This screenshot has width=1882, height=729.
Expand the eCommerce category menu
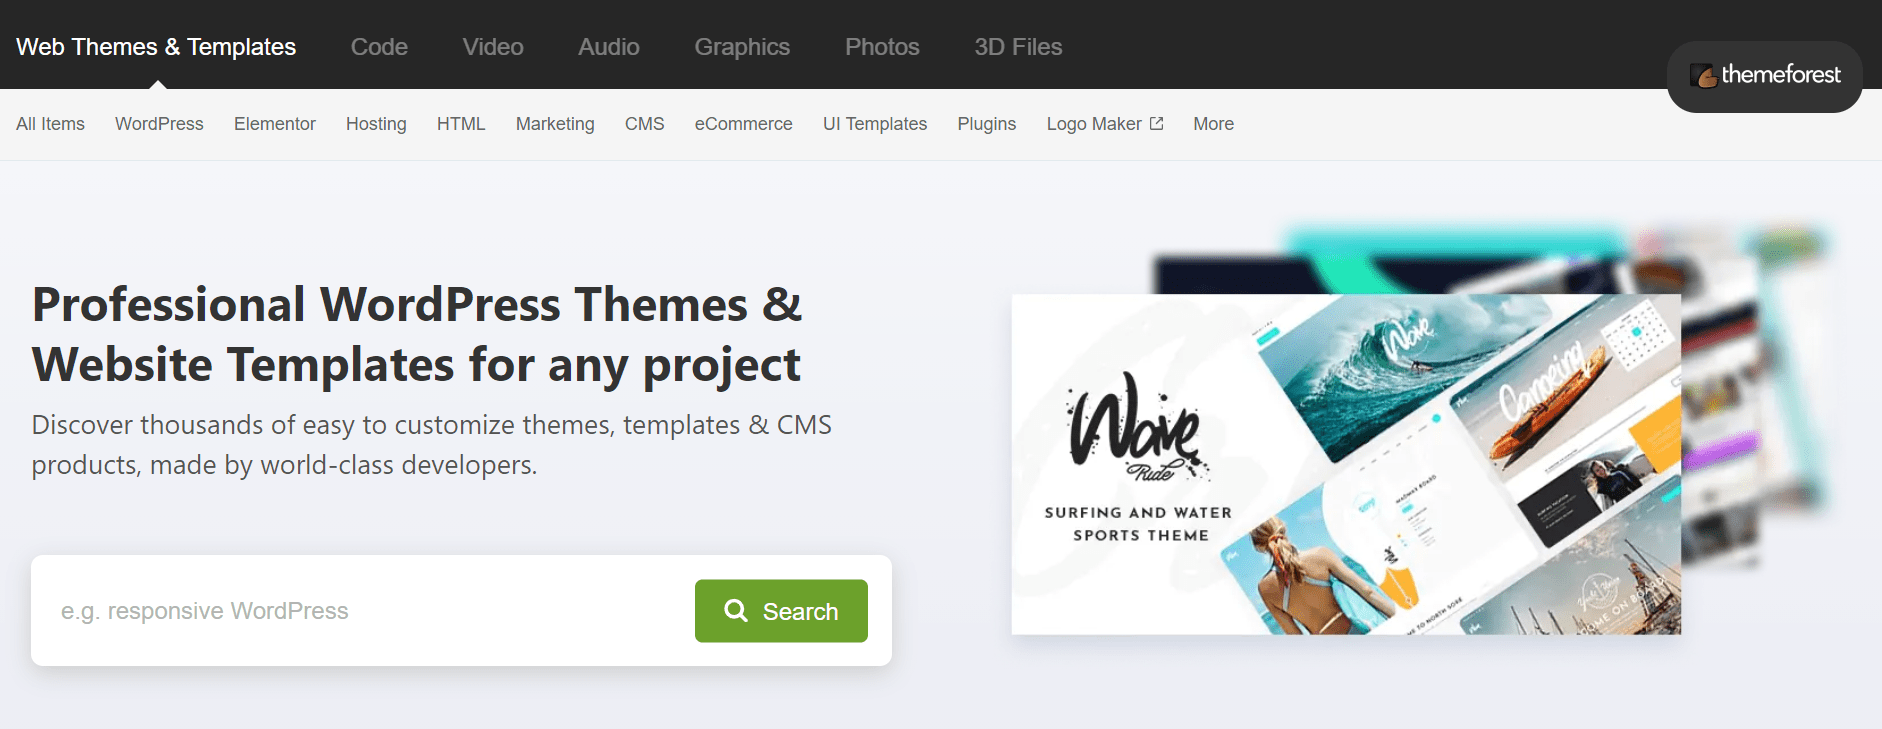pyautogui.click(x=743, y=124)
